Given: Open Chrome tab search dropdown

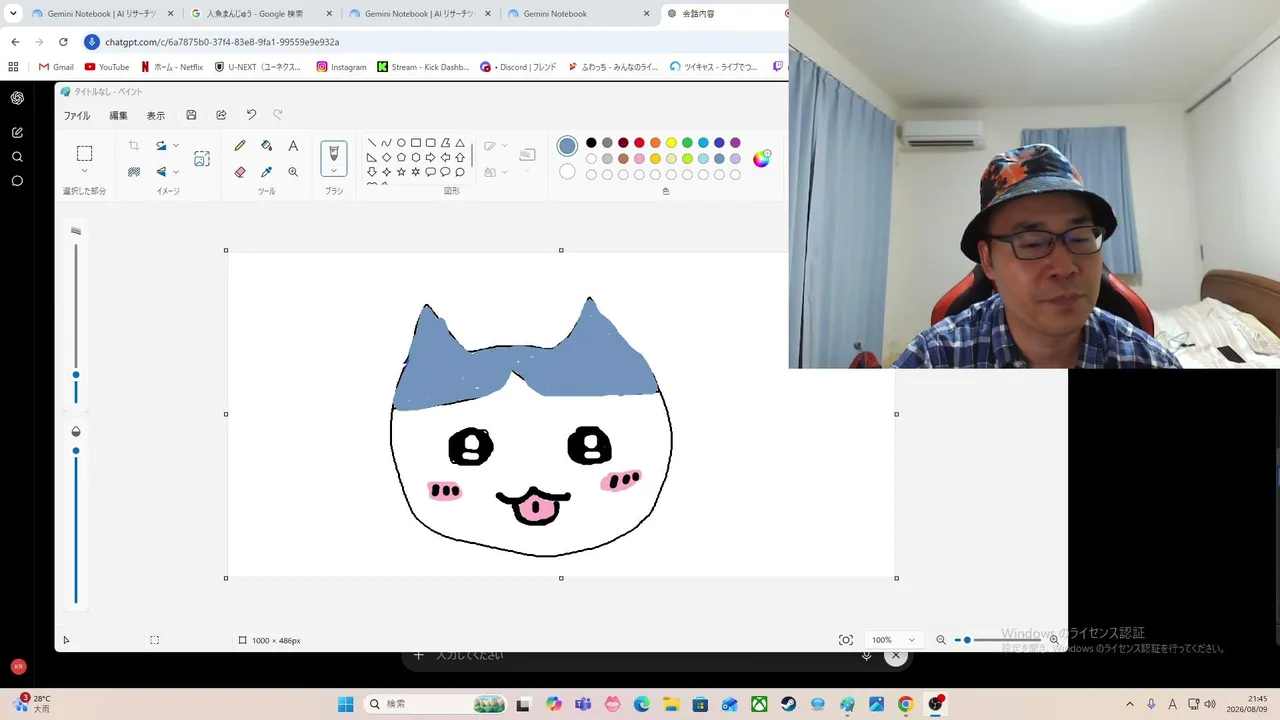Looking at the screenshot, I should 13,14.
